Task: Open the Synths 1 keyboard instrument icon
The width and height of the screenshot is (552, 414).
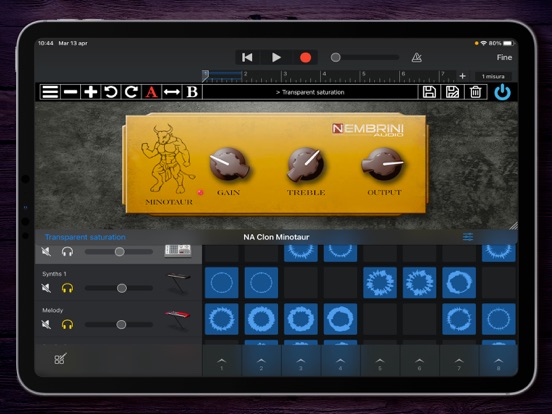Action: (178, 283)
